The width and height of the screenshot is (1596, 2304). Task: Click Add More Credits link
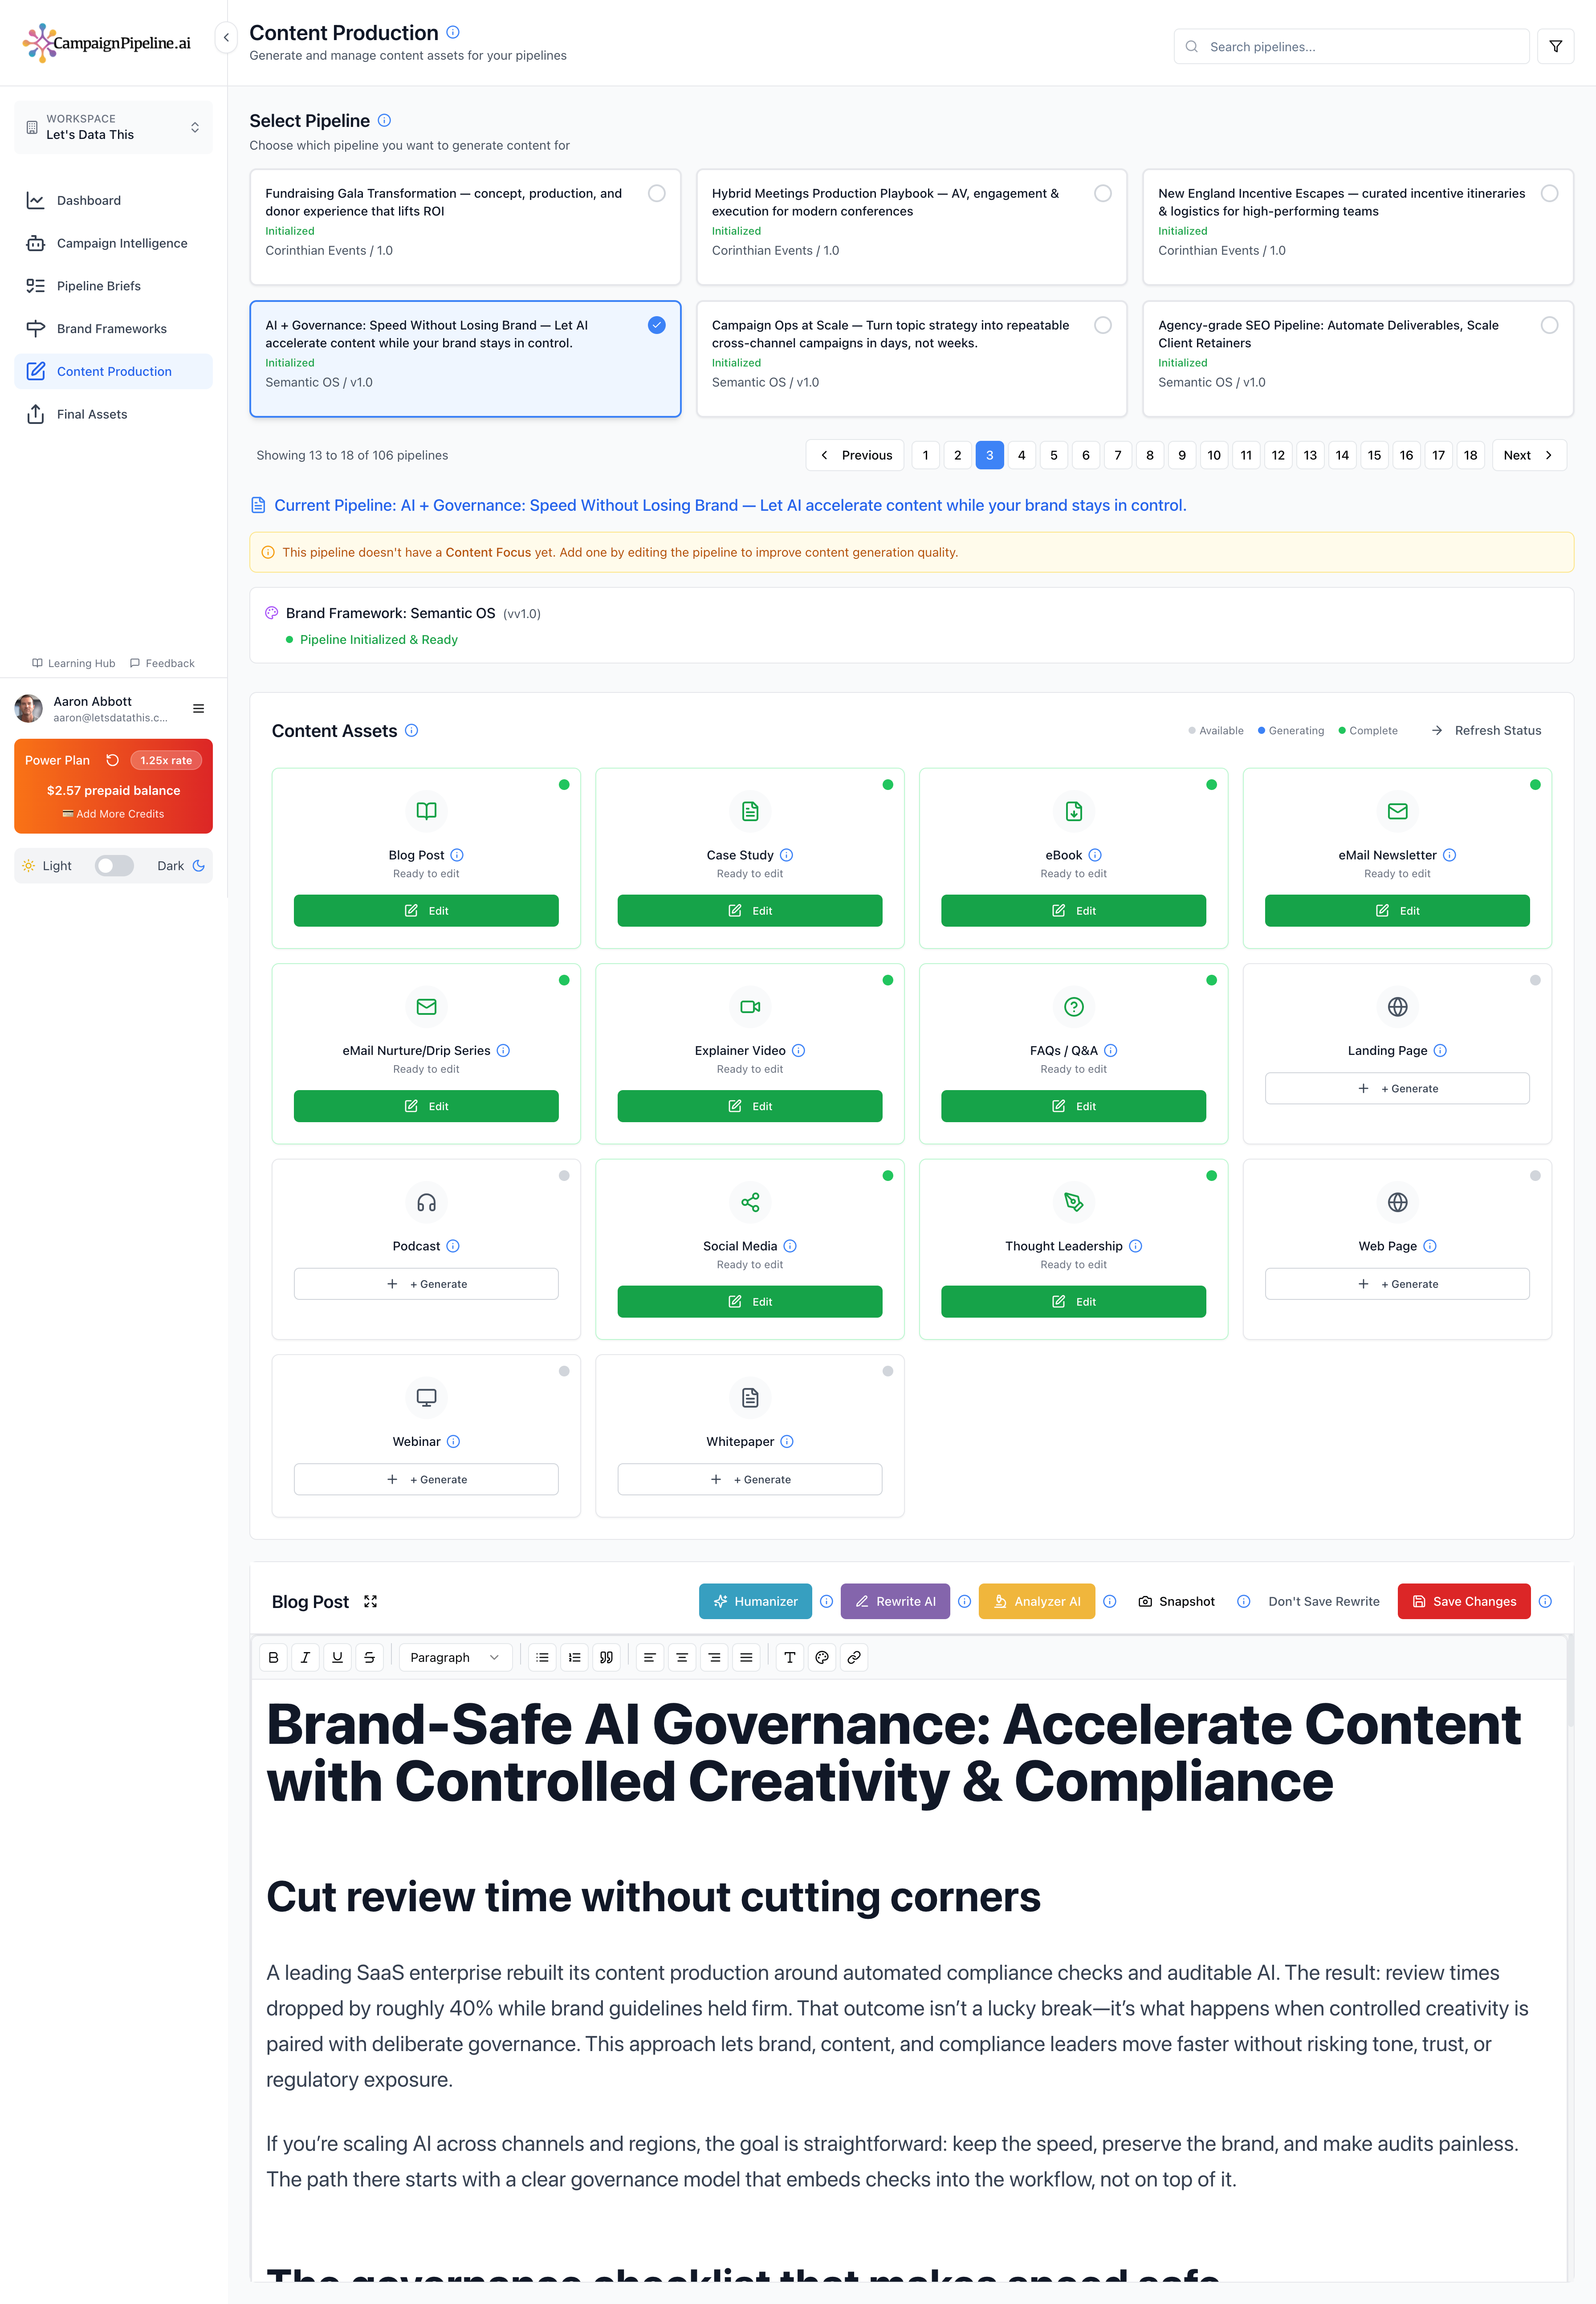(113, 814)
